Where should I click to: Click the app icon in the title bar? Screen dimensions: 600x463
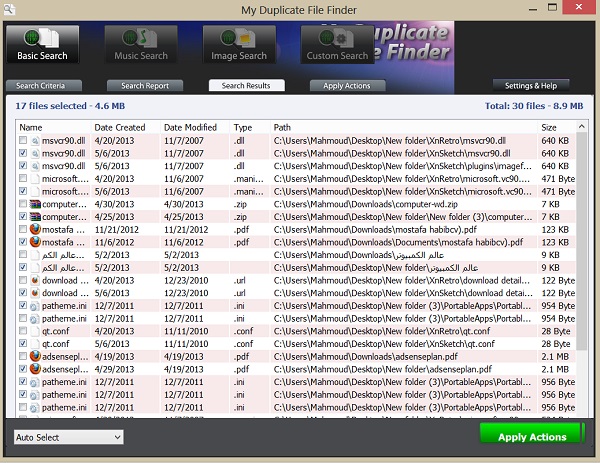coord(9,9)
